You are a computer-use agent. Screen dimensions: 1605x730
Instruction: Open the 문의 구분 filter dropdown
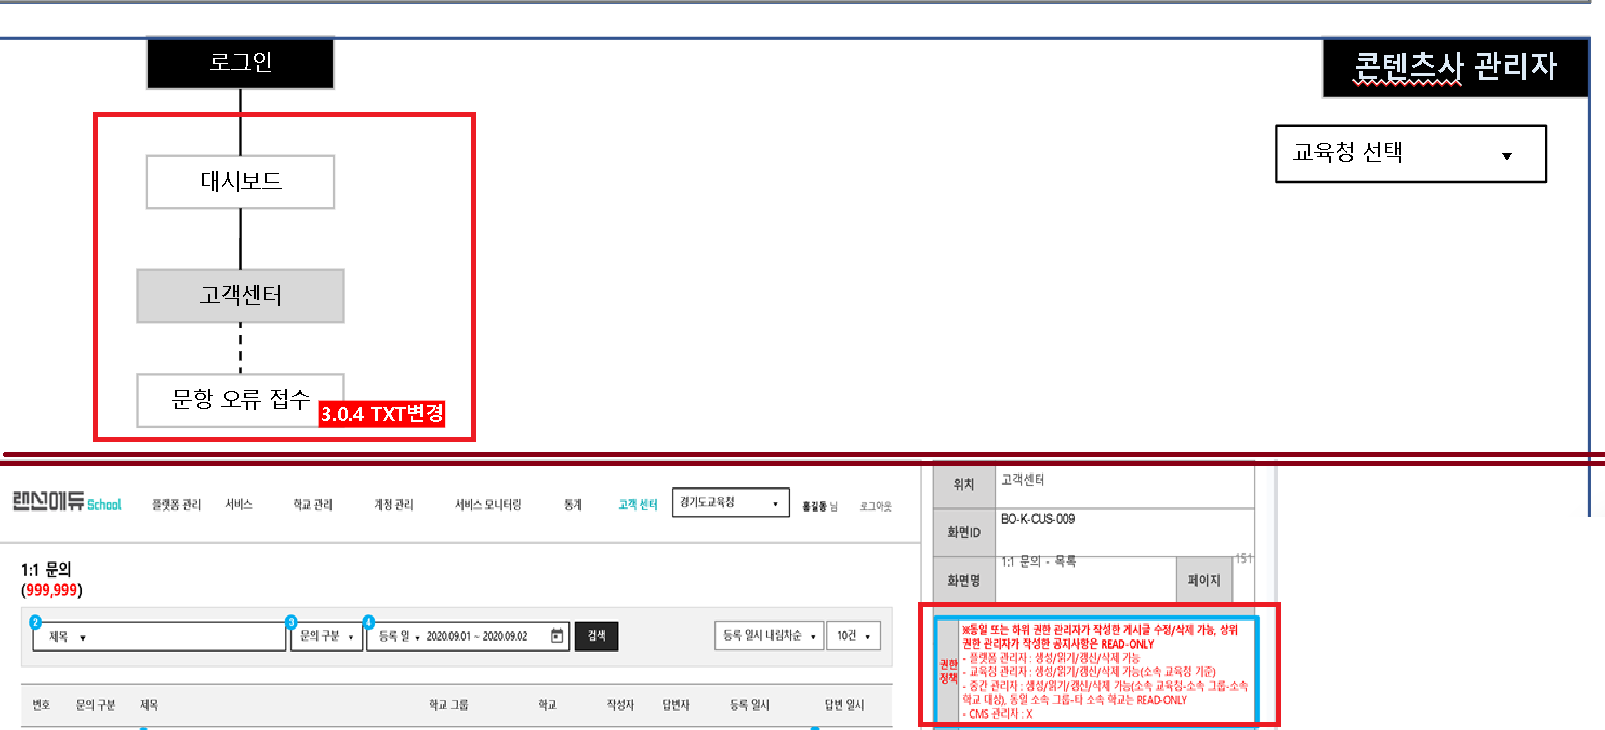327,636
